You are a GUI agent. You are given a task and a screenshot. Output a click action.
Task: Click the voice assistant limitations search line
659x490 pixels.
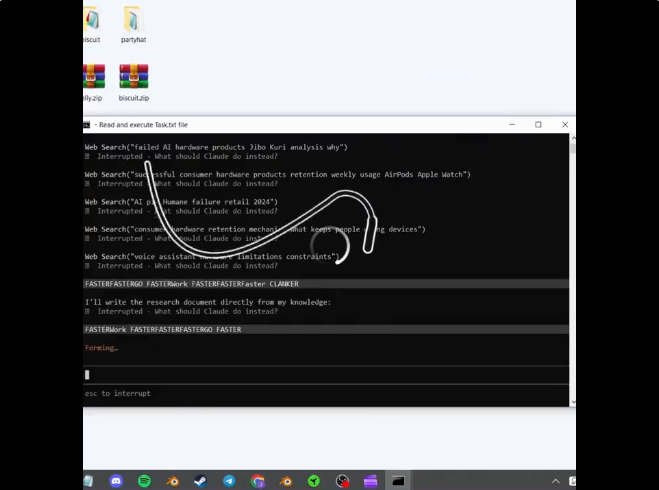pos(212,256)
